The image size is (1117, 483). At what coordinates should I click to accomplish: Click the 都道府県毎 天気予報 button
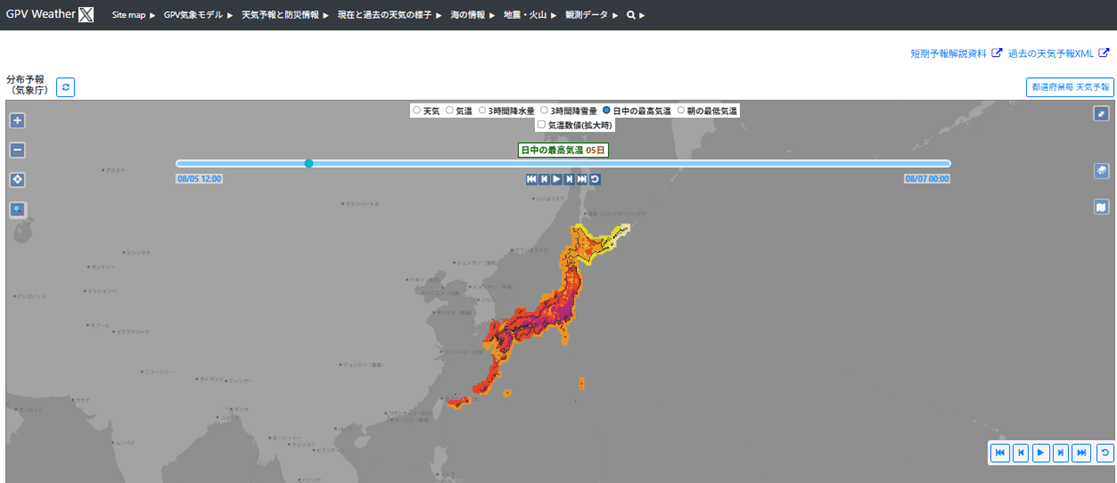click(x=1069, y=87)
